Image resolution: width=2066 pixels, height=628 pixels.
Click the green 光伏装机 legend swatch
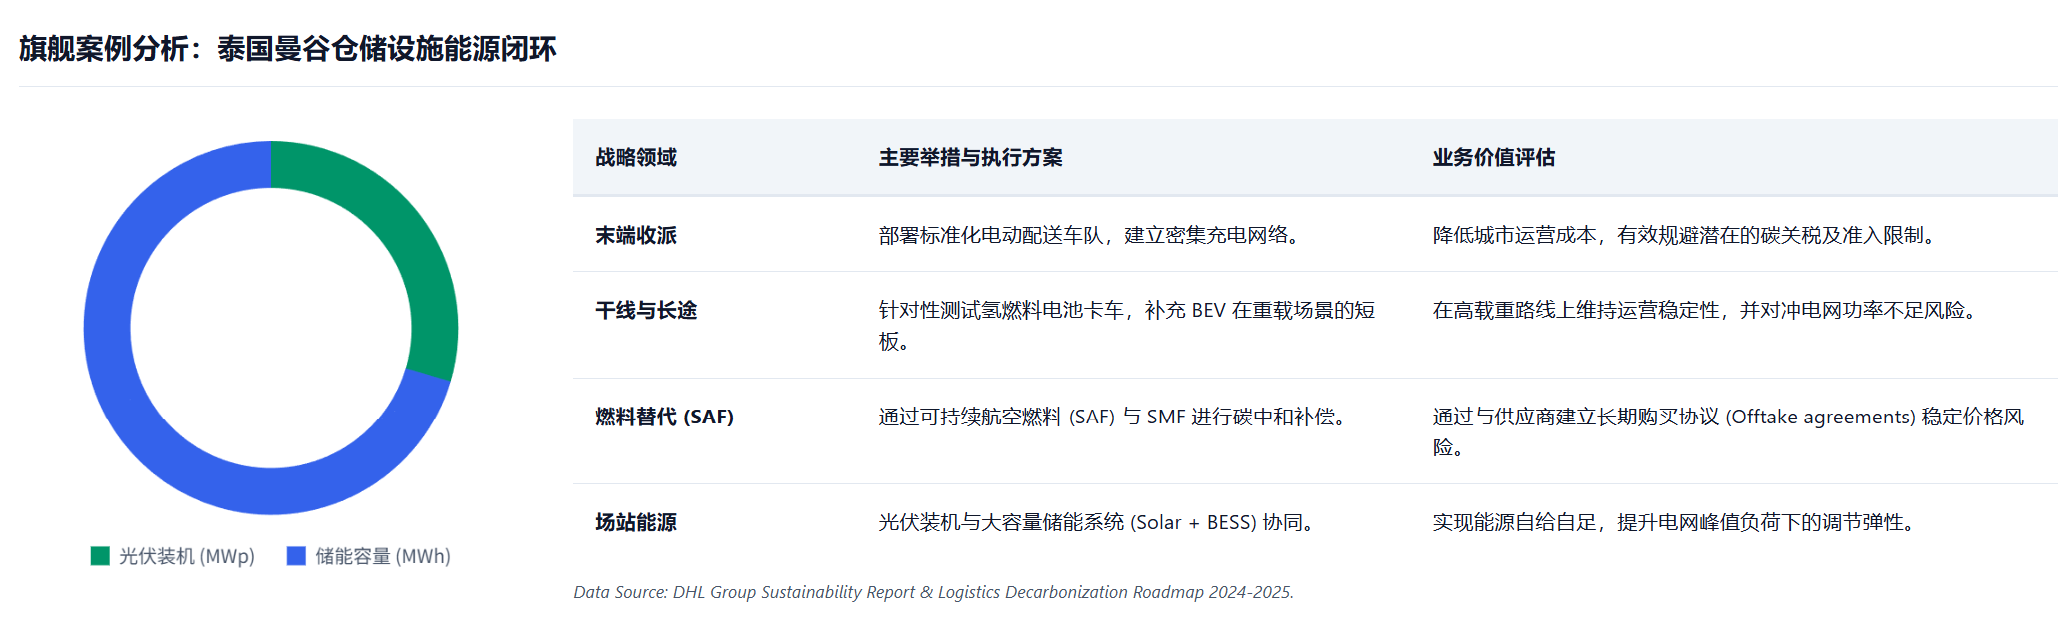click(100, 556)
